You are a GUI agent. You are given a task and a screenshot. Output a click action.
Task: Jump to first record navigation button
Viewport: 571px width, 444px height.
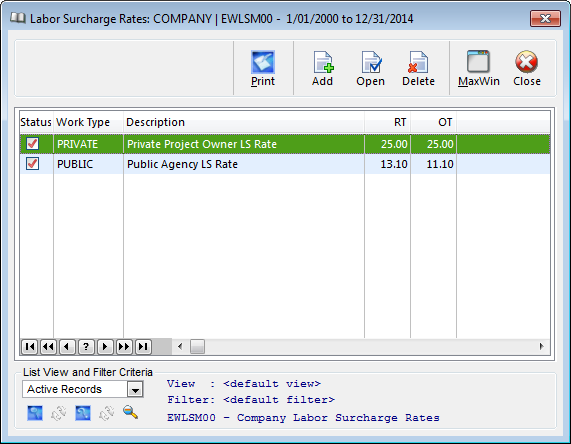click(29, 346)
